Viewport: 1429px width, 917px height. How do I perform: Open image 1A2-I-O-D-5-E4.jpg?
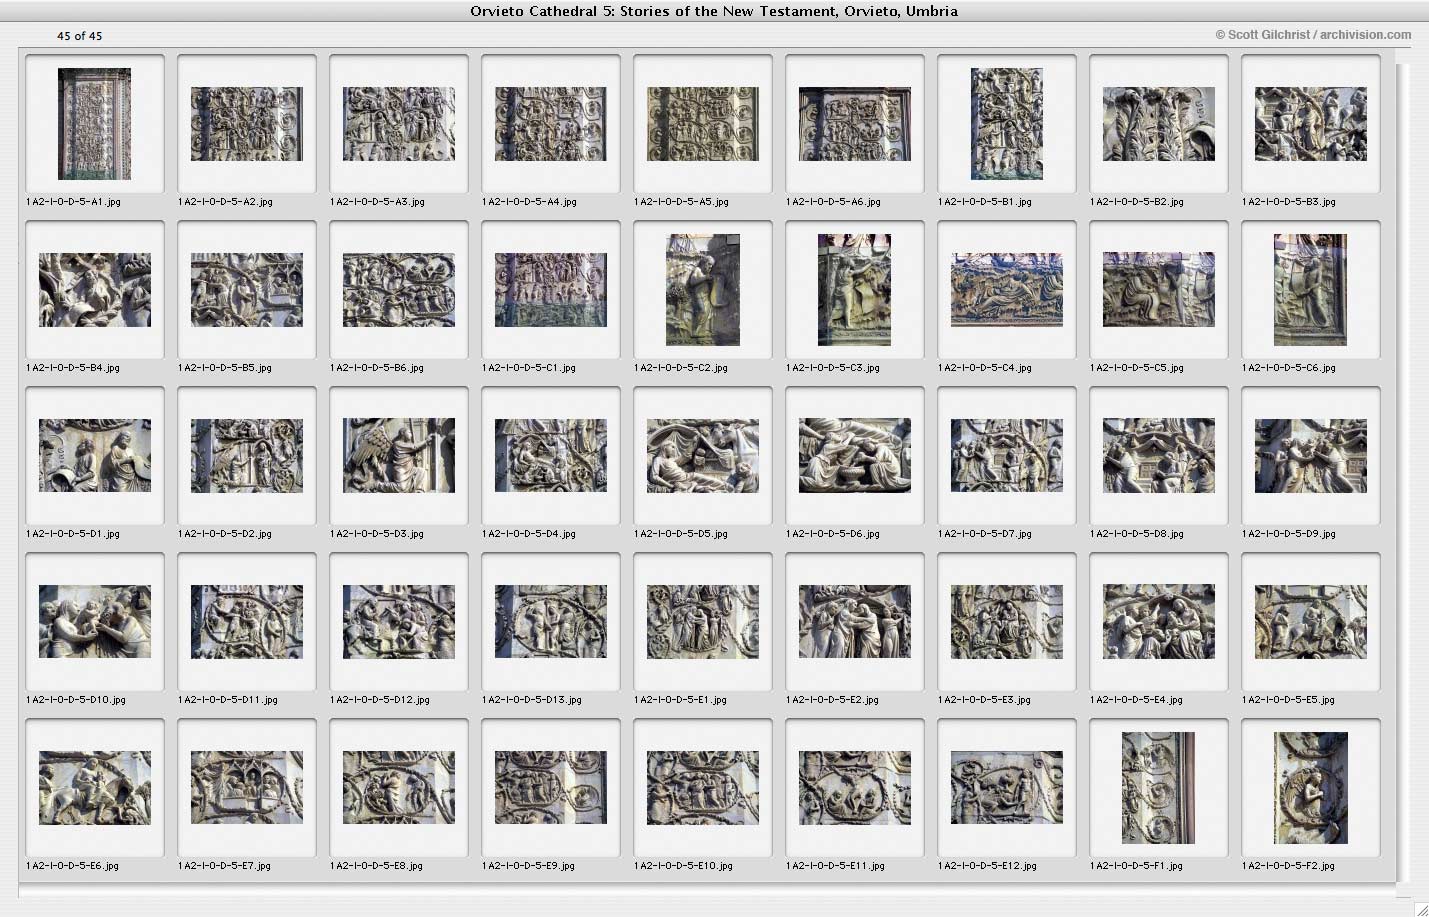(x=1159, y=622)
